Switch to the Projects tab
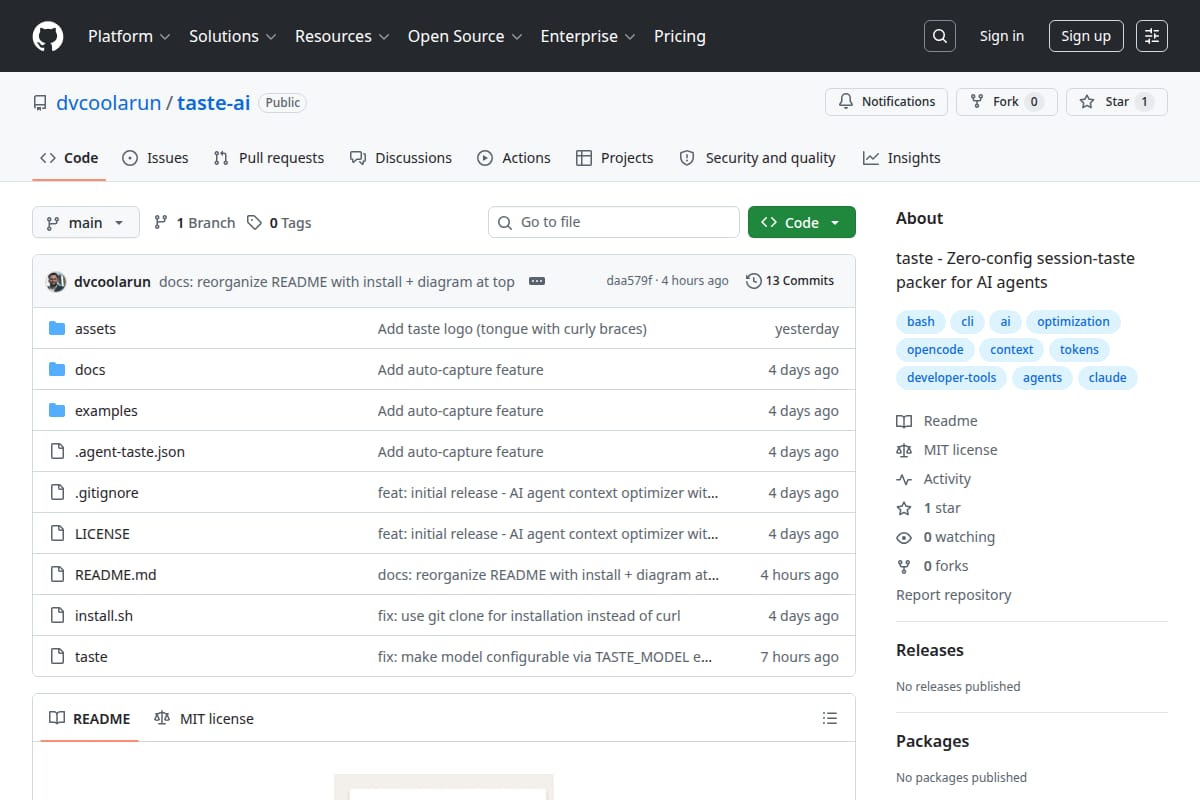Viewport: 1200px width, 800px height. pyautogui.click(x=615, y=158)
